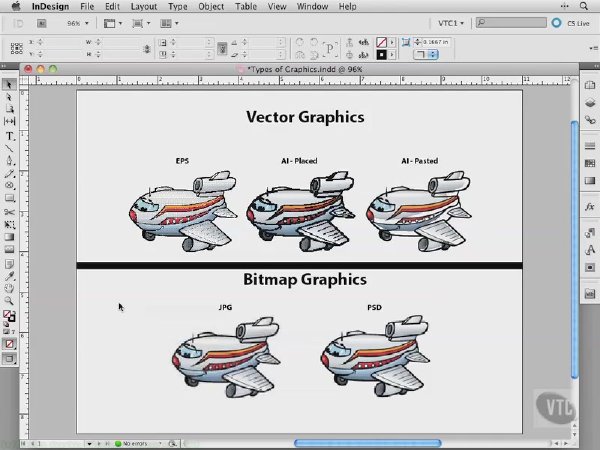This screenshot has height=450, width=600.
Task: Open the Arrange Documents dropdown
Action: [169, 23]
